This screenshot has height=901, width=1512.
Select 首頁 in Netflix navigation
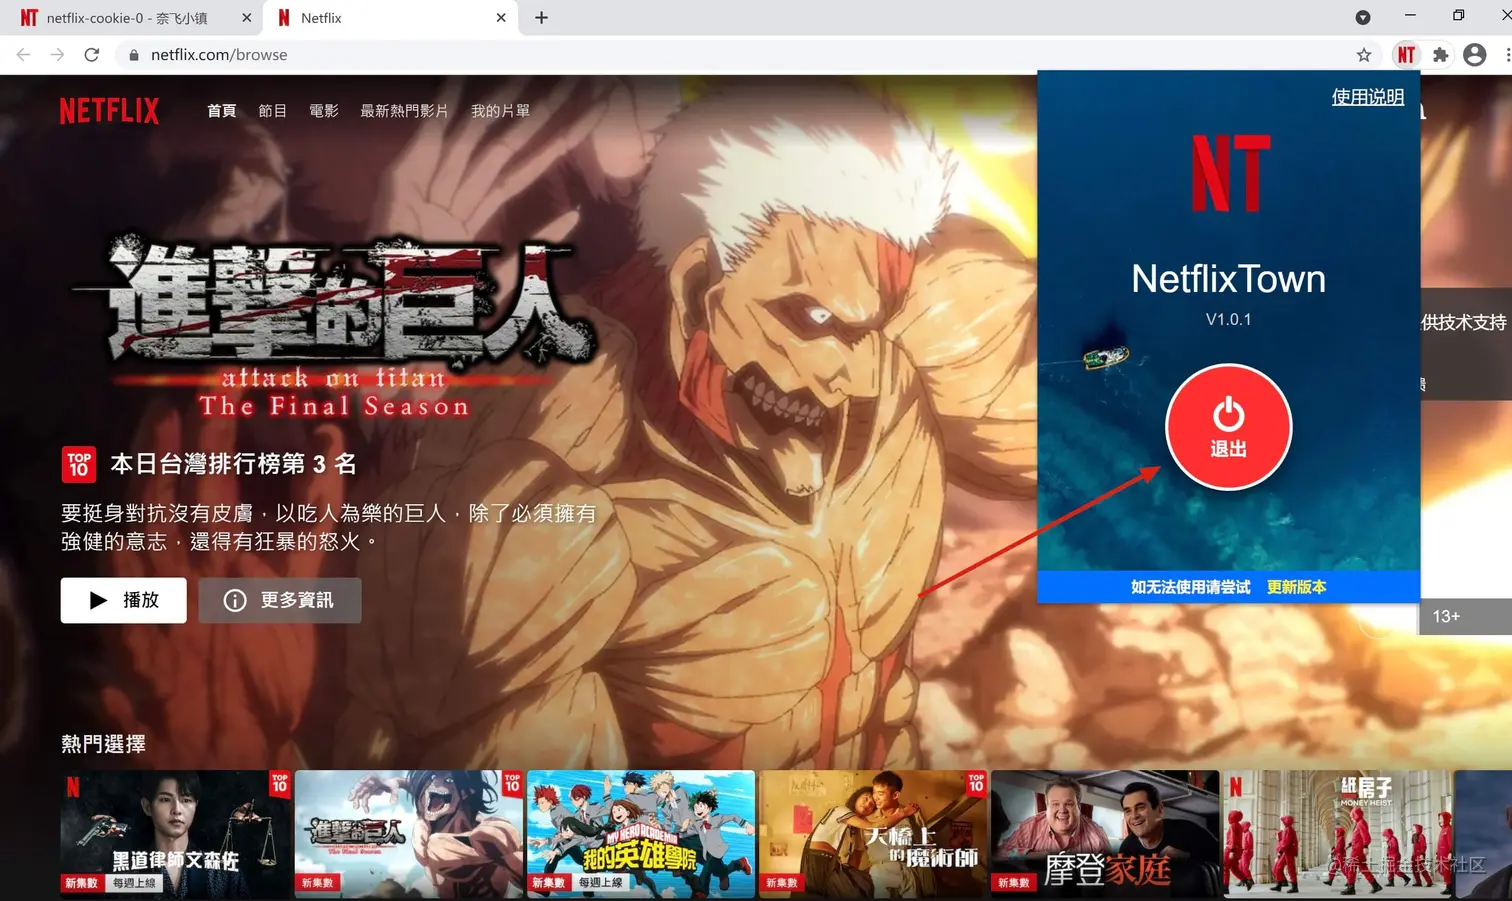pos(221,111)
